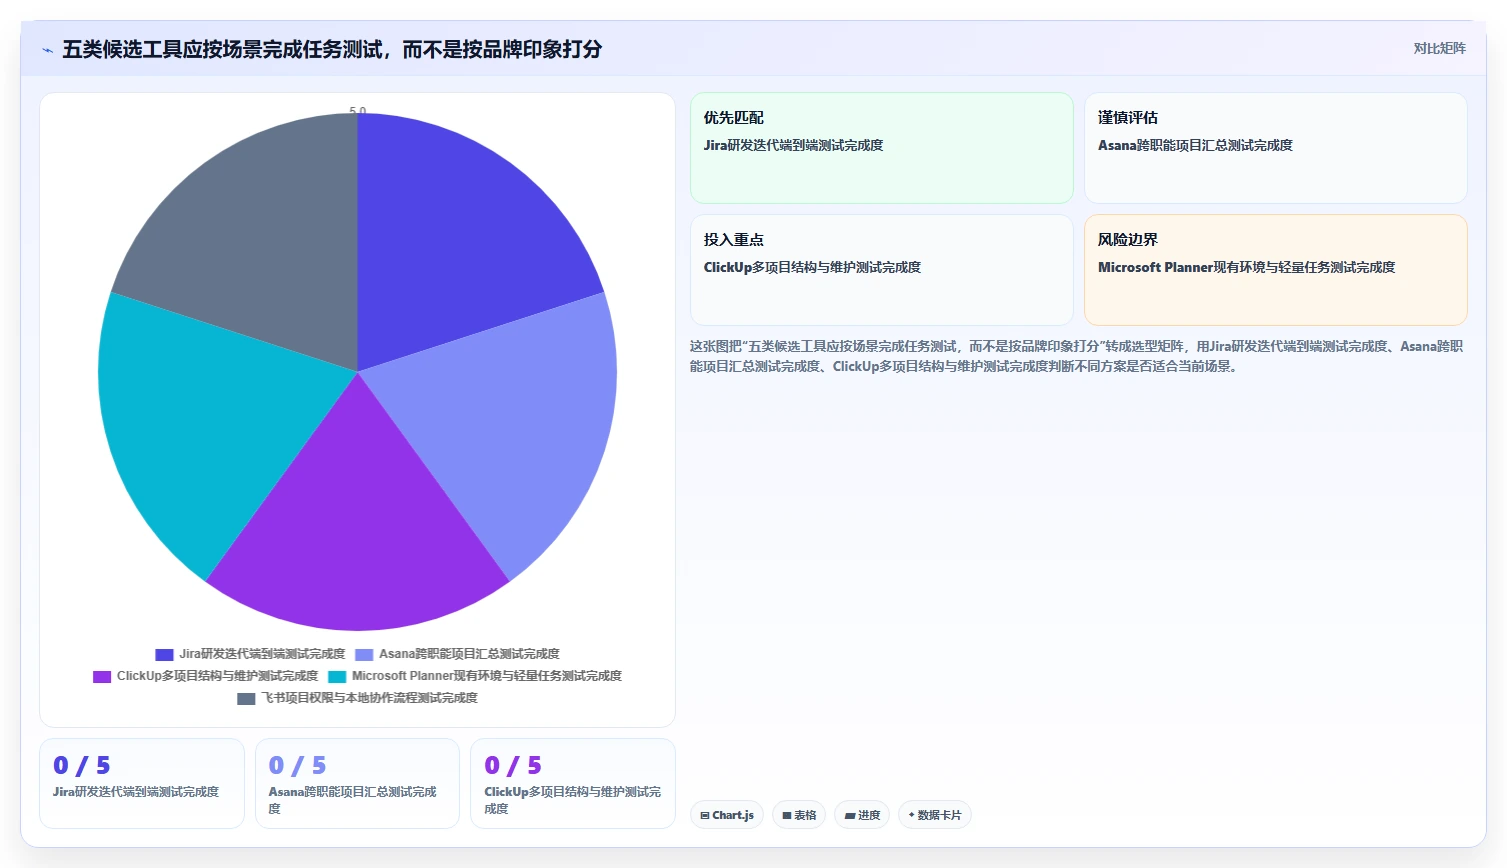The height and width of the screenshot is (868, 1507).
Task: Click the Chart.js chip icon
Action: pos(705,815)
